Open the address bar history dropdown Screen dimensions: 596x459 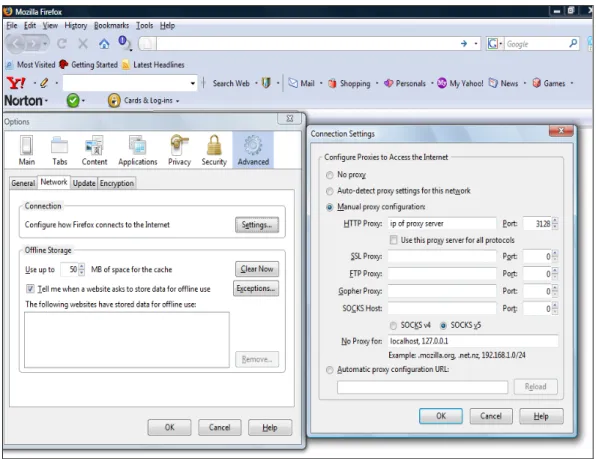(x=476, y=44)
